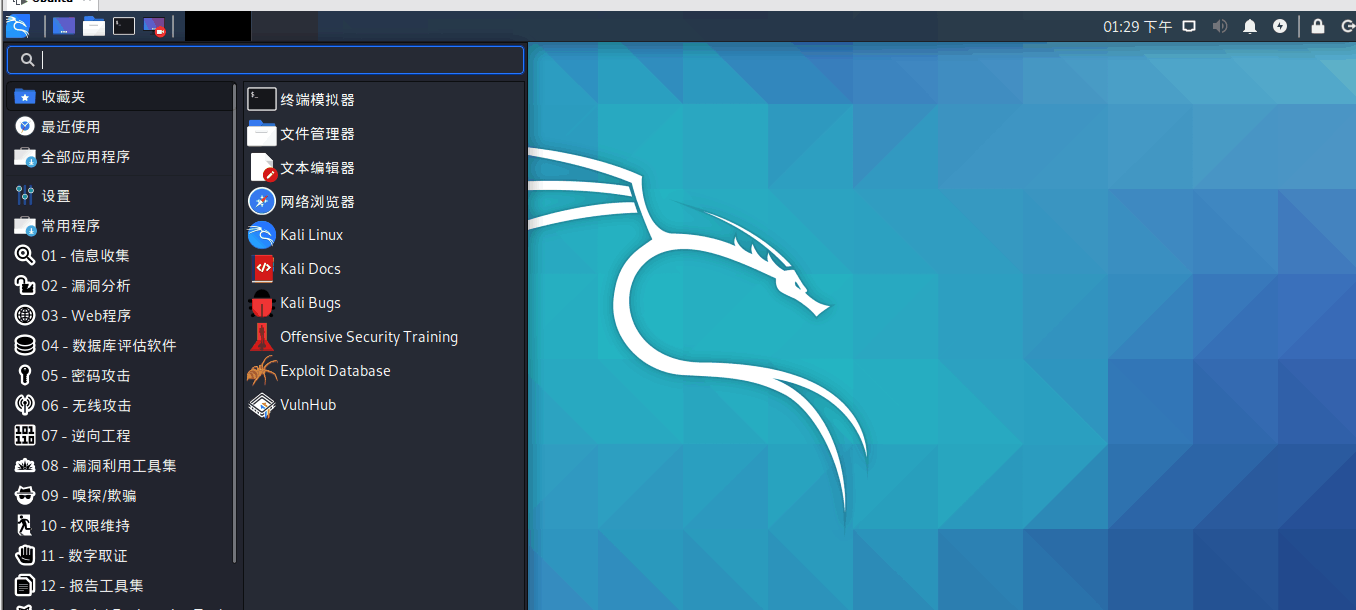
Task: Open Kali Linux website entry
Action: click(384, 235)
